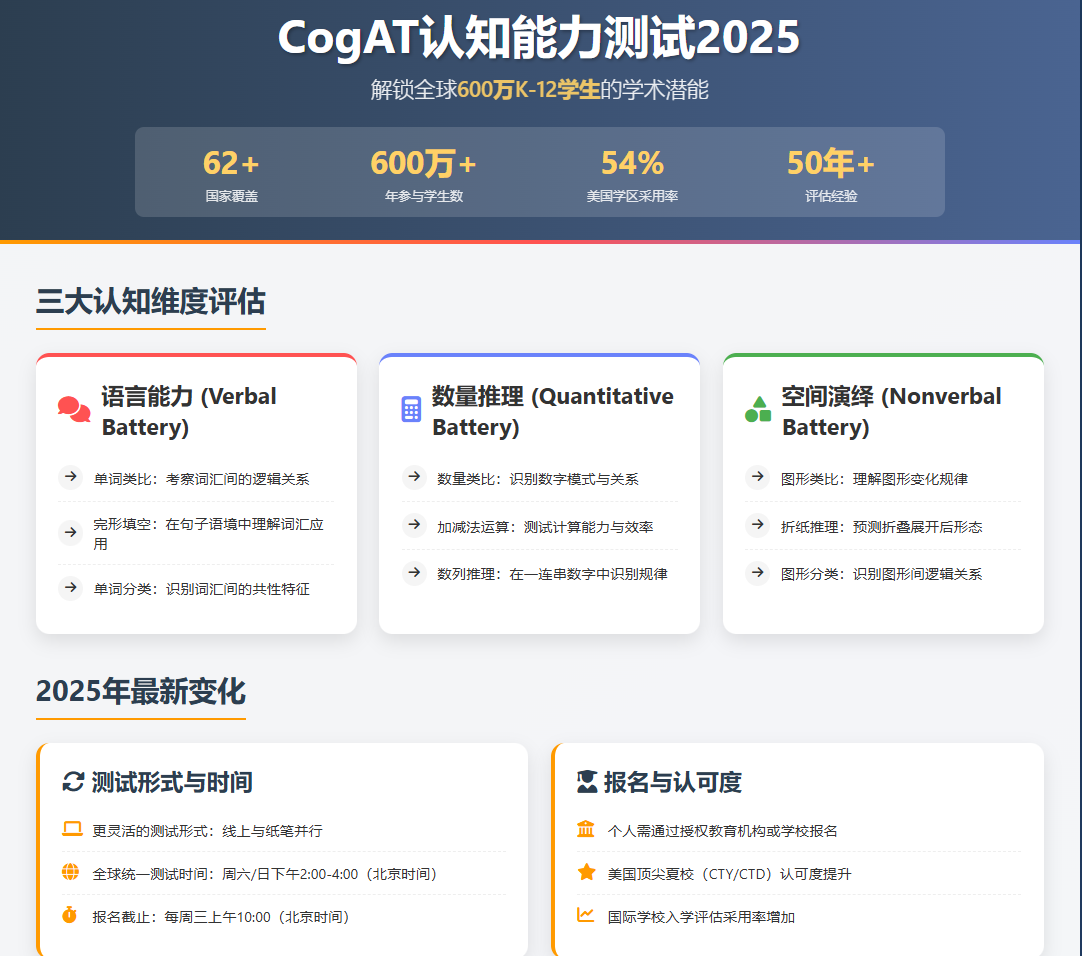Click the subtitle 解锁全球600万K-12学生的学术潜能

(x=540, y=90)
